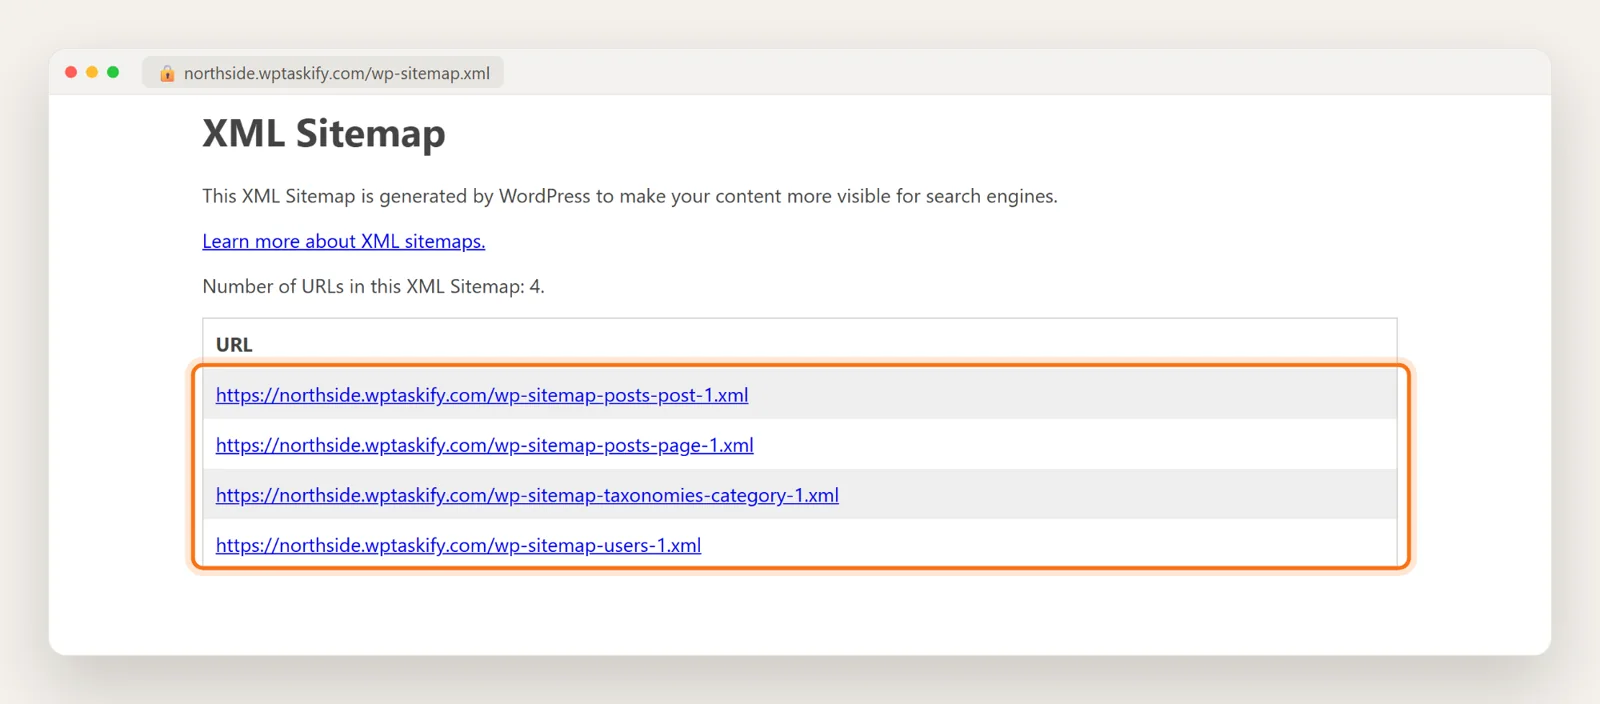Click the 'This XML Sitemap is generated by WordPress' paragraph
This screenshot has width=1600, height=704.
[630, 196]
